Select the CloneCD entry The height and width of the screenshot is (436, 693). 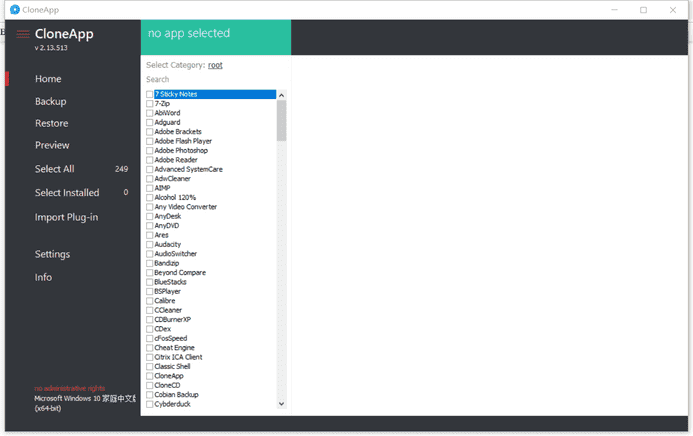coord(167,386)
